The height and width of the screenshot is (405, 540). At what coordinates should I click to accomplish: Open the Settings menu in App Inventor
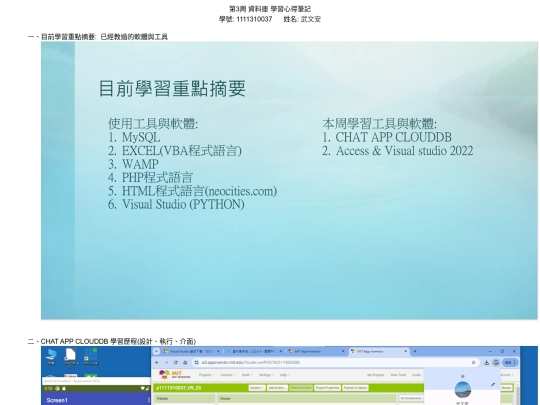(266, 375)
